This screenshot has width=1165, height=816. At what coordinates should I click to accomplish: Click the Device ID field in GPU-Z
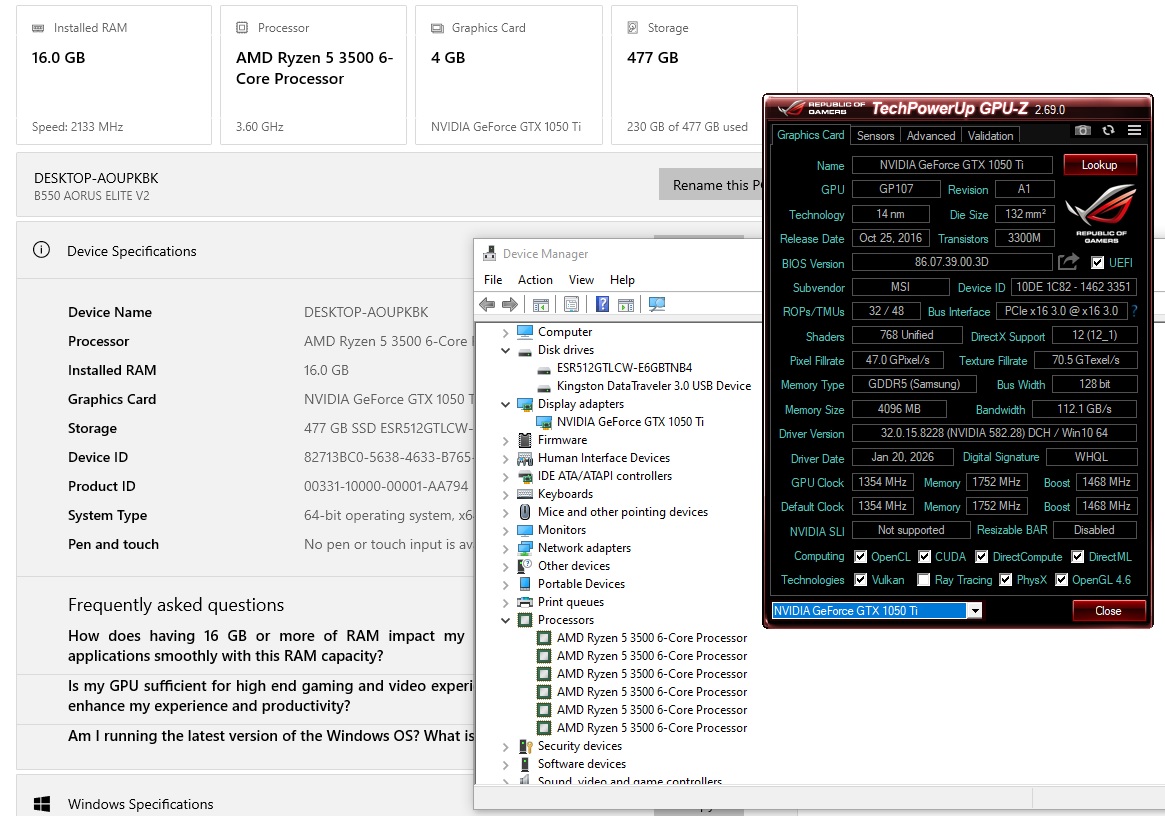[1073, 286]
